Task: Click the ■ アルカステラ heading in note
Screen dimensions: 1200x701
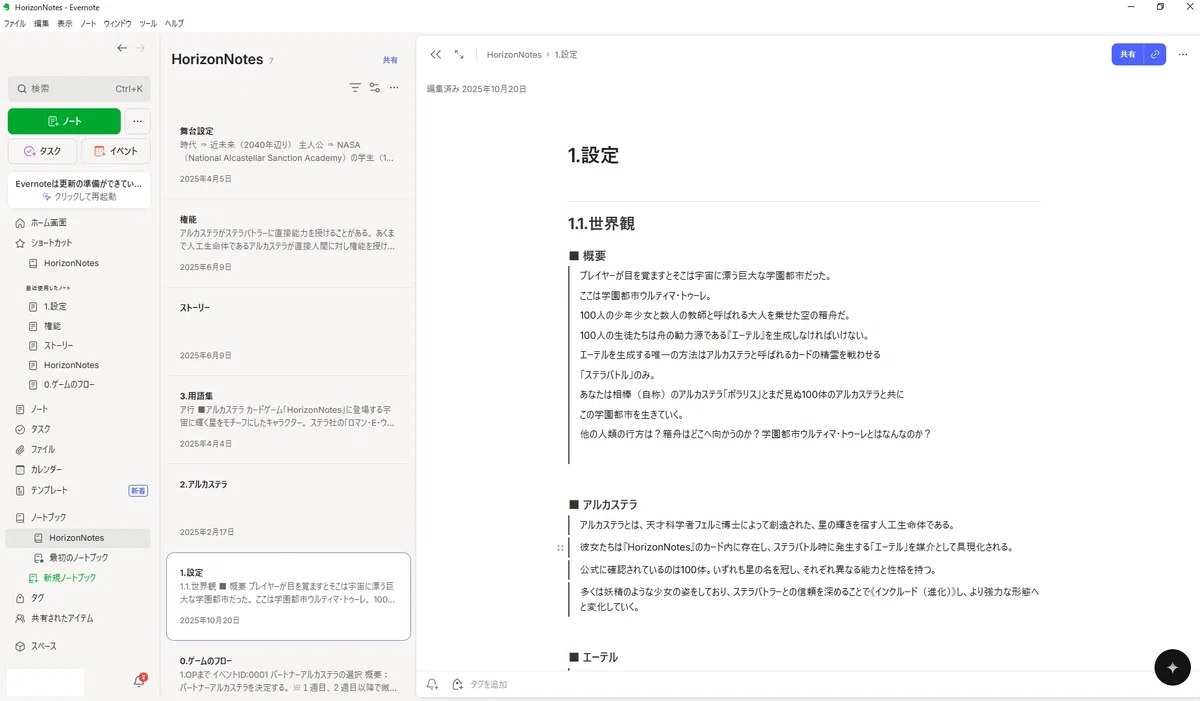Action: coord(603,505)
